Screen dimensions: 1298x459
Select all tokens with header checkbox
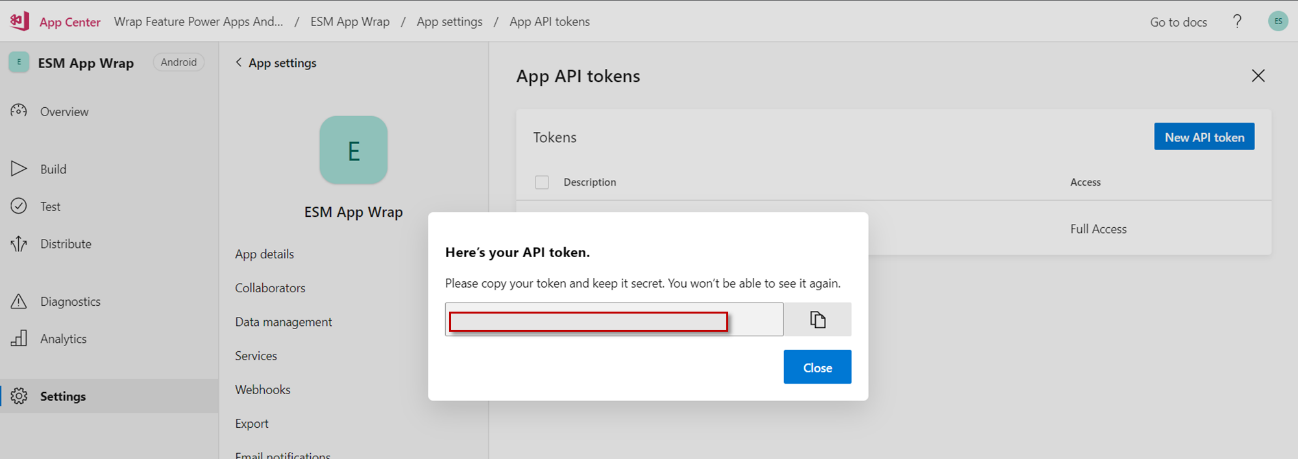click(542, 182)
